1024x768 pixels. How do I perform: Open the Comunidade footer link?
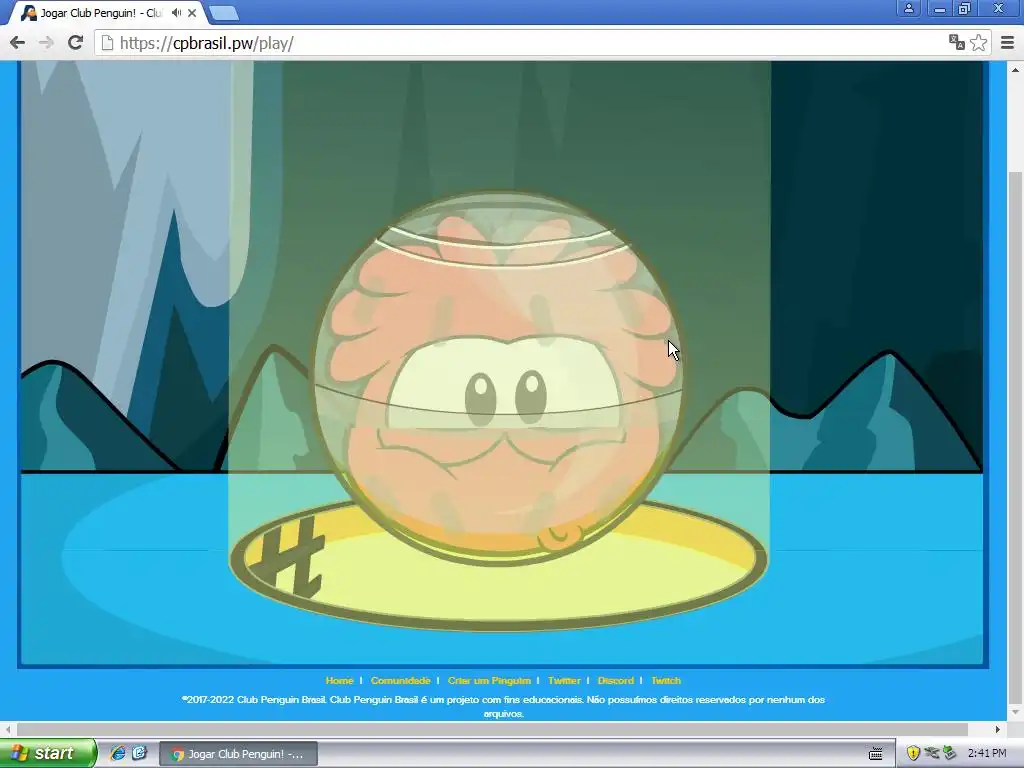[400, 680]
